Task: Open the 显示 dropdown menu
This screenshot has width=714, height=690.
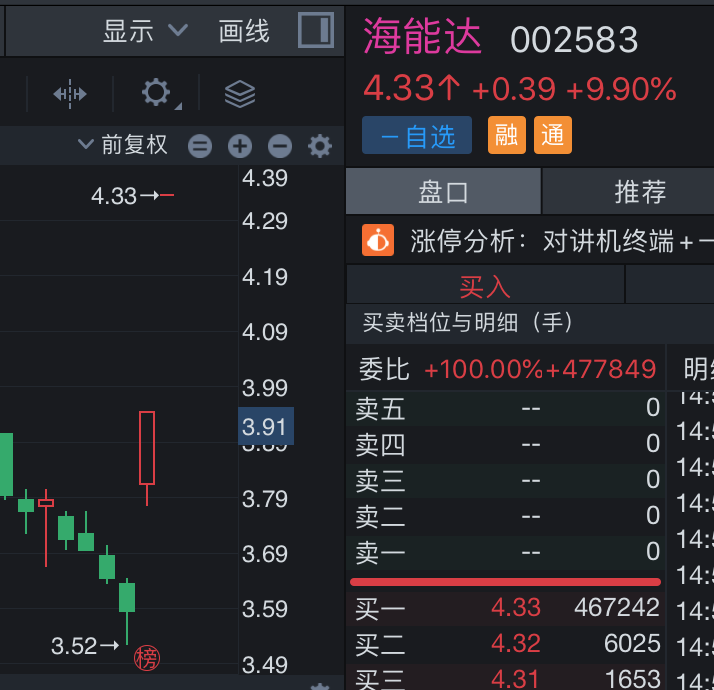Action: 145,31
